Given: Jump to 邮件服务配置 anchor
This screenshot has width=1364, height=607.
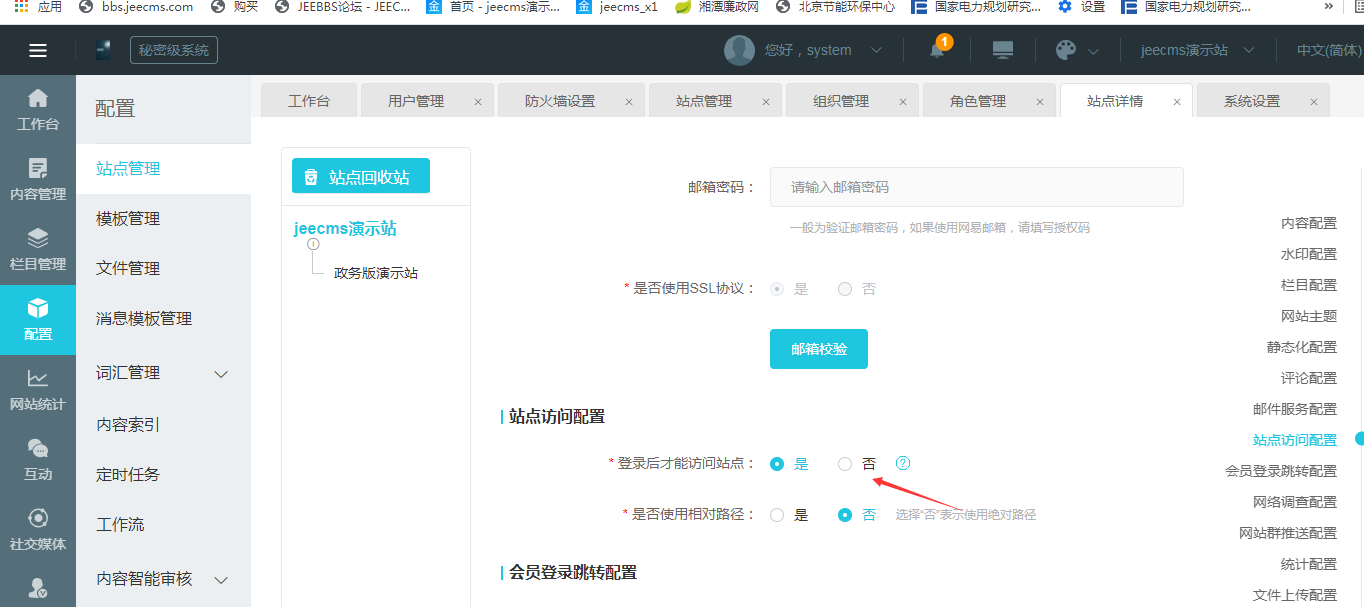Looking at the screenshot, I should coord(1295,409).
